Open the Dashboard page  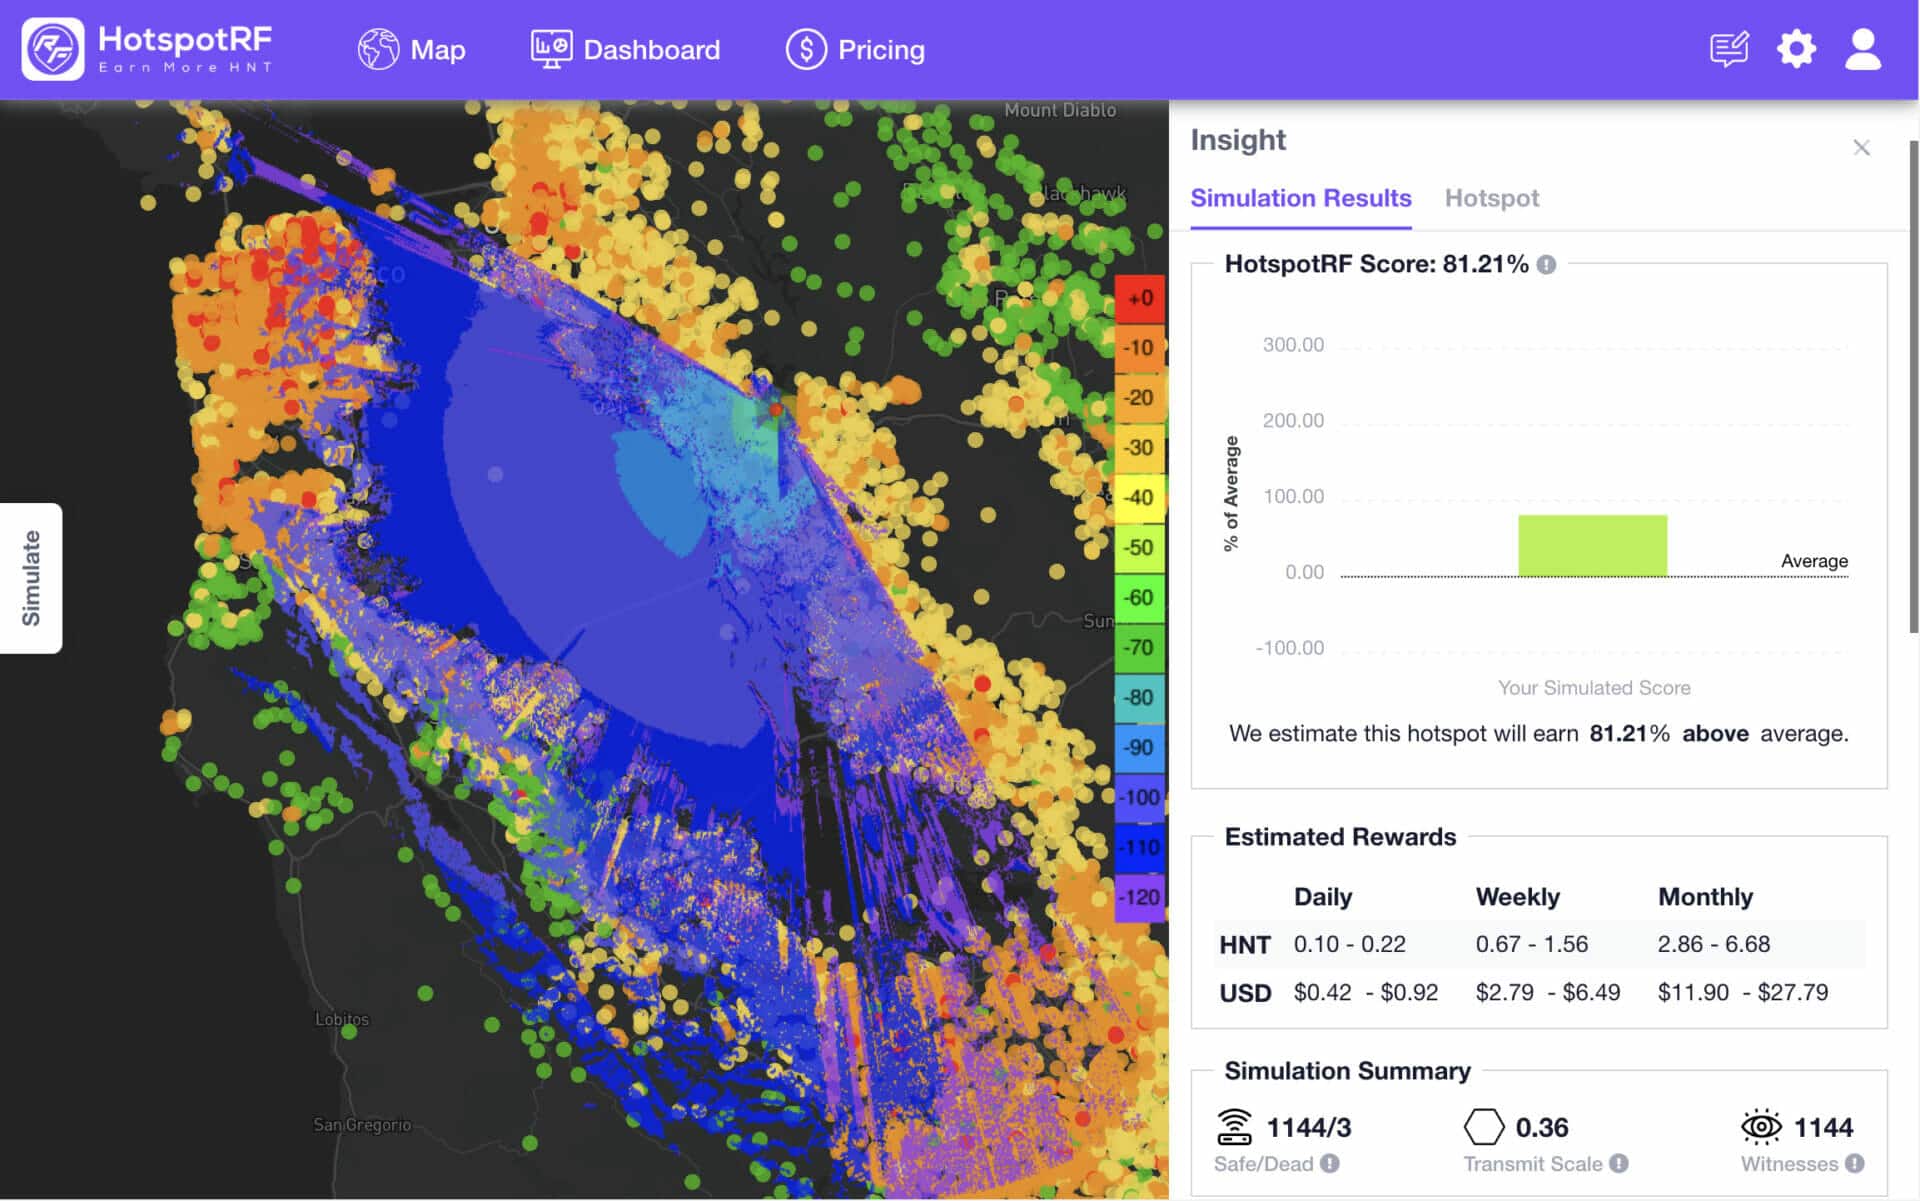click(625, 49)
